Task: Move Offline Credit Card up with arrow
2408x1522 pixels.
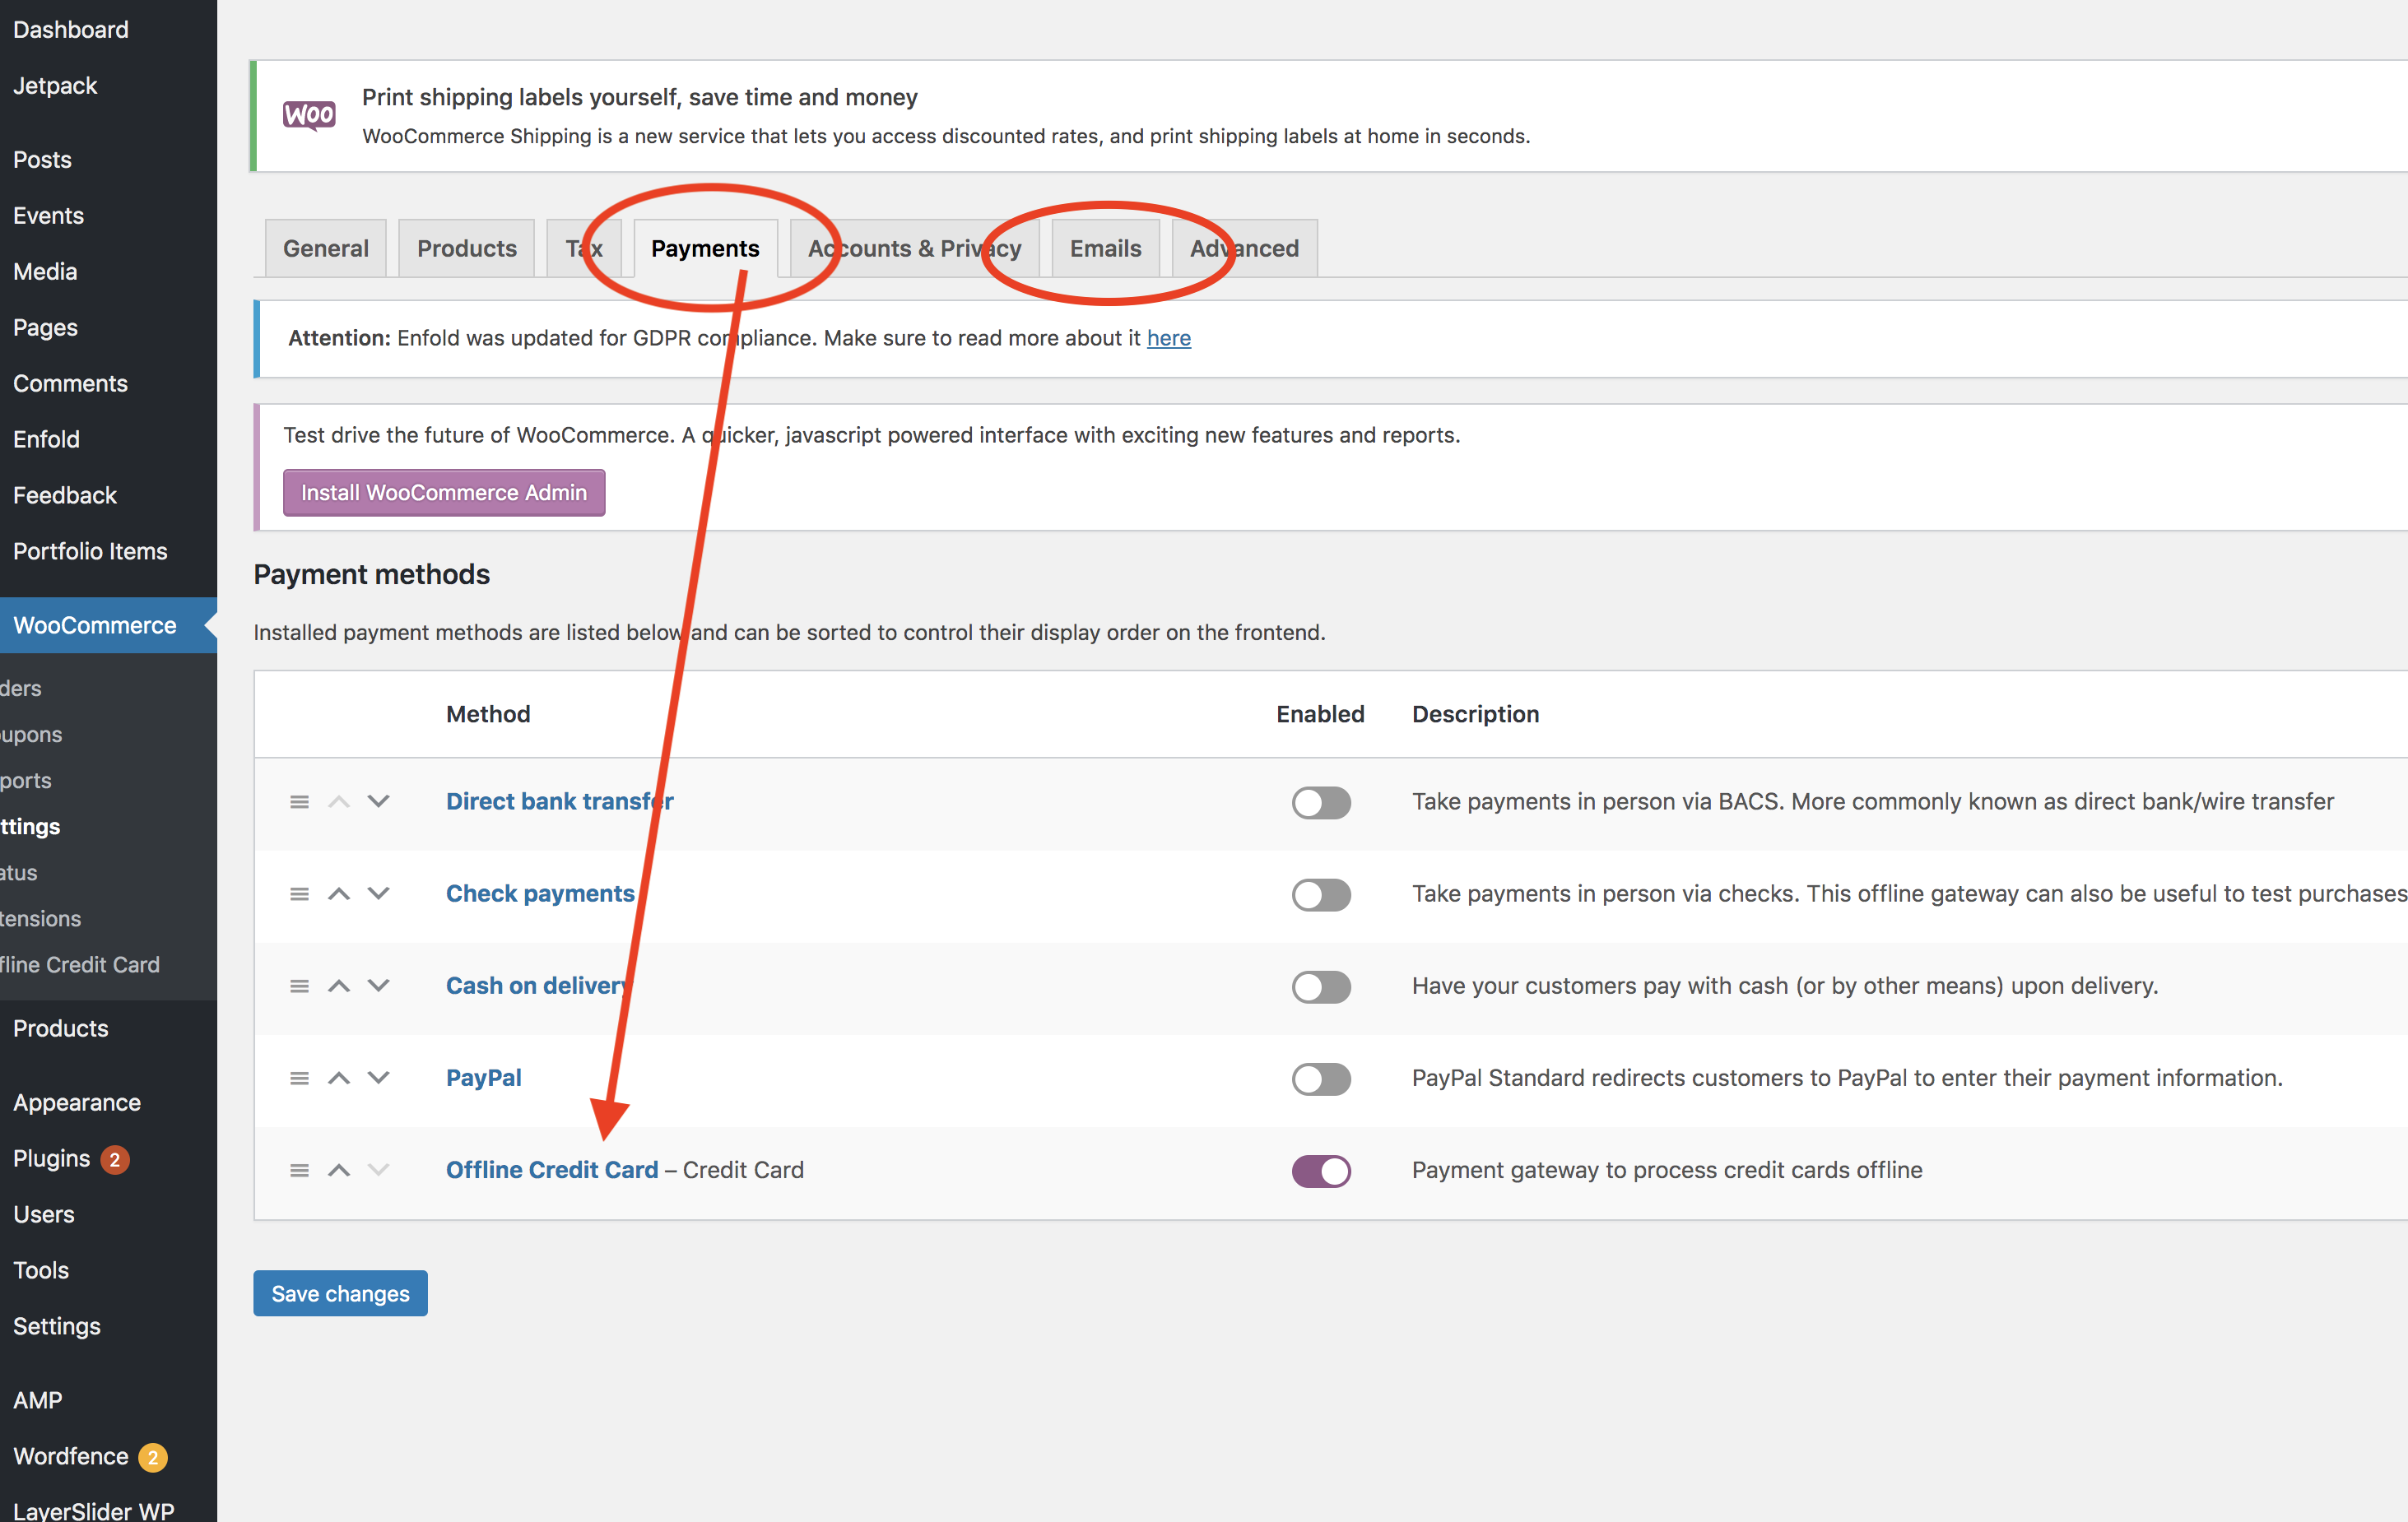Action: tap(339, 1169)
